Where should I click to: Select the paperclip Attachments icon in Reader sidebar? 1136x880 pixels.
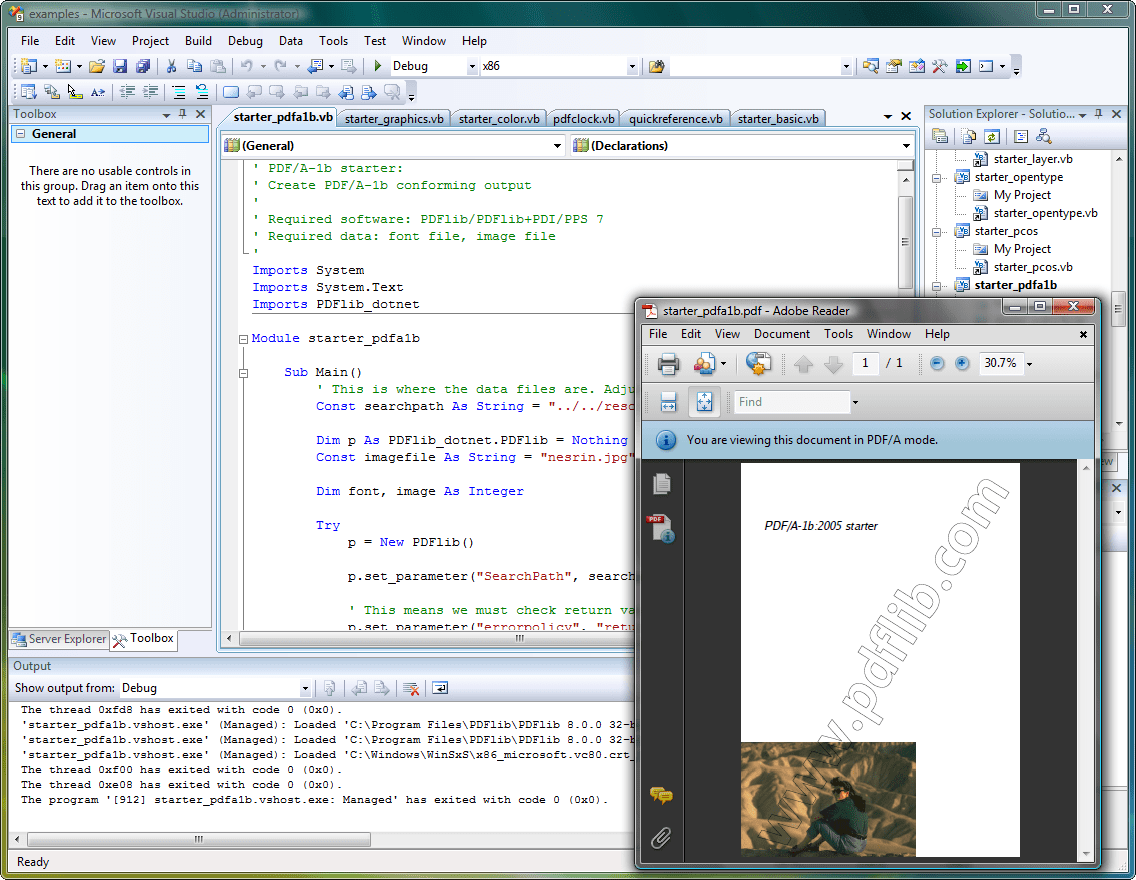[x=661, y=838]
